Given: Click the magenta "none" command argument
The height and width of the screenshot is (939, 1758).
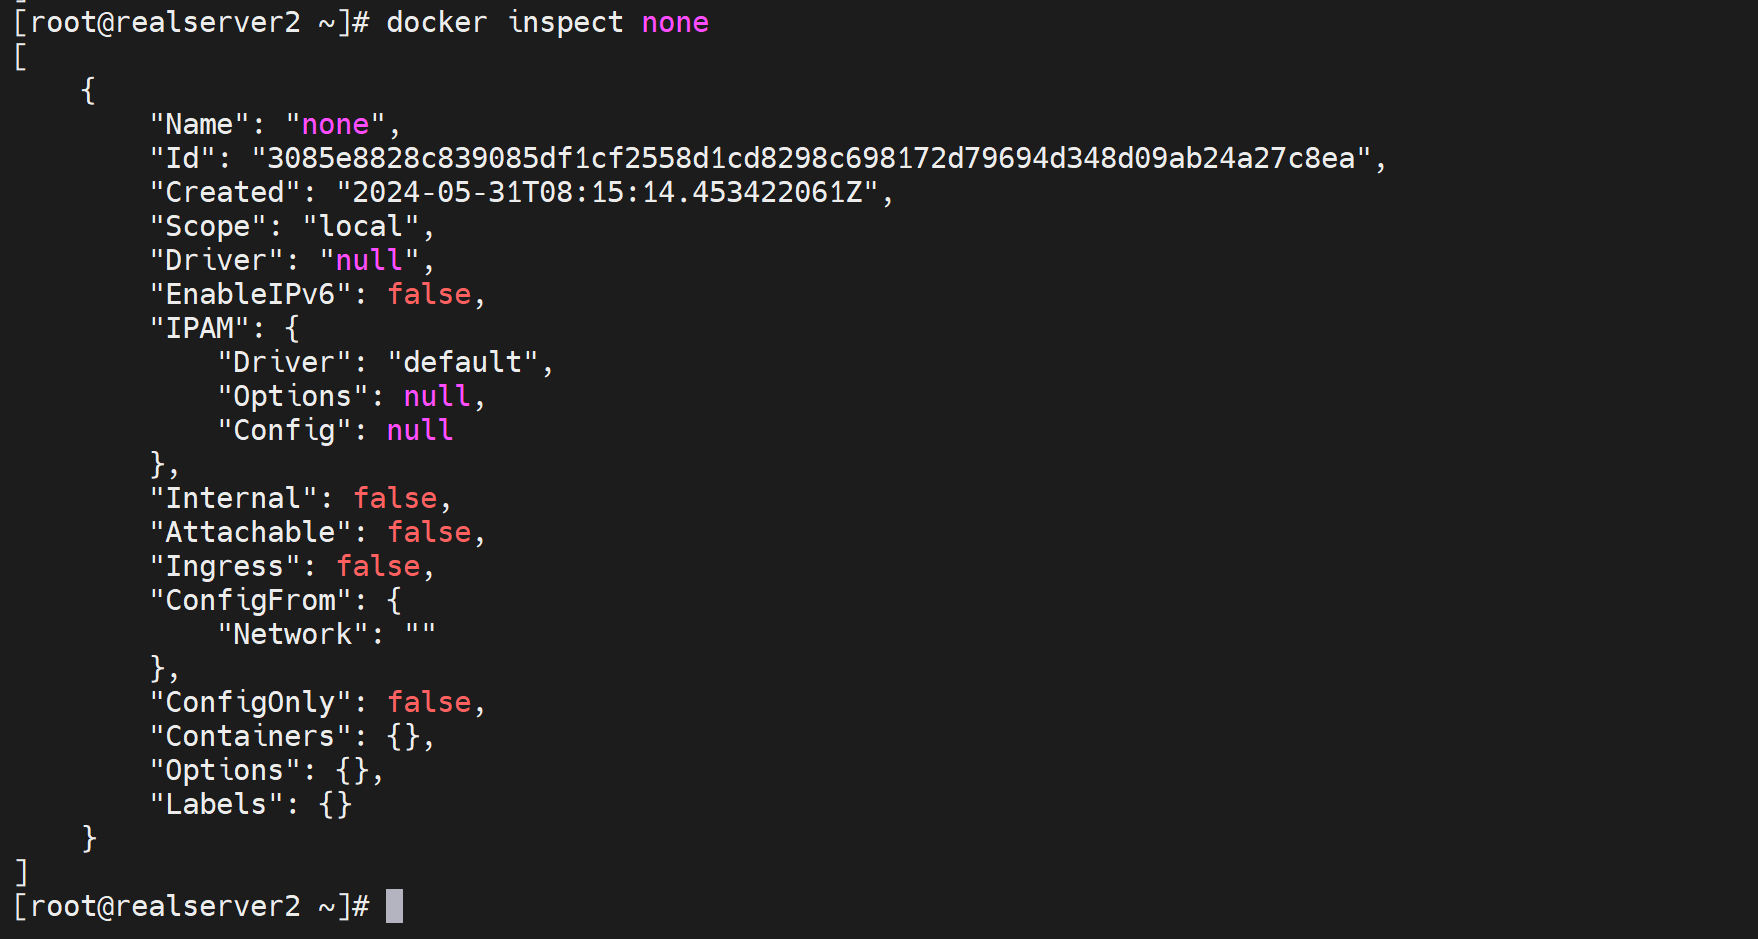Looking at the screenshot, I should pyautogui.click(x=675, y=22).
